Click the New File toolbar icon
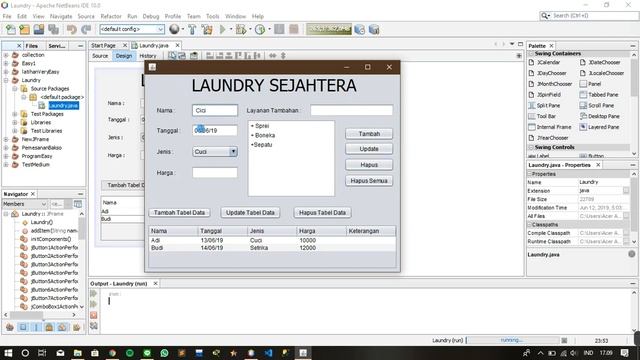 (x=11, y=29)
